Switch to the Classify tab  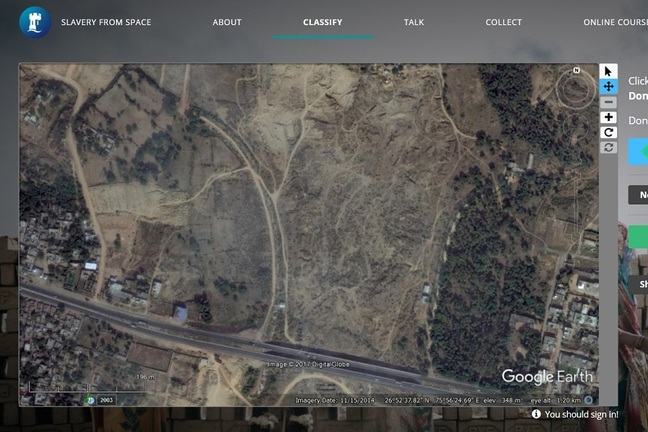coord(322,22)
